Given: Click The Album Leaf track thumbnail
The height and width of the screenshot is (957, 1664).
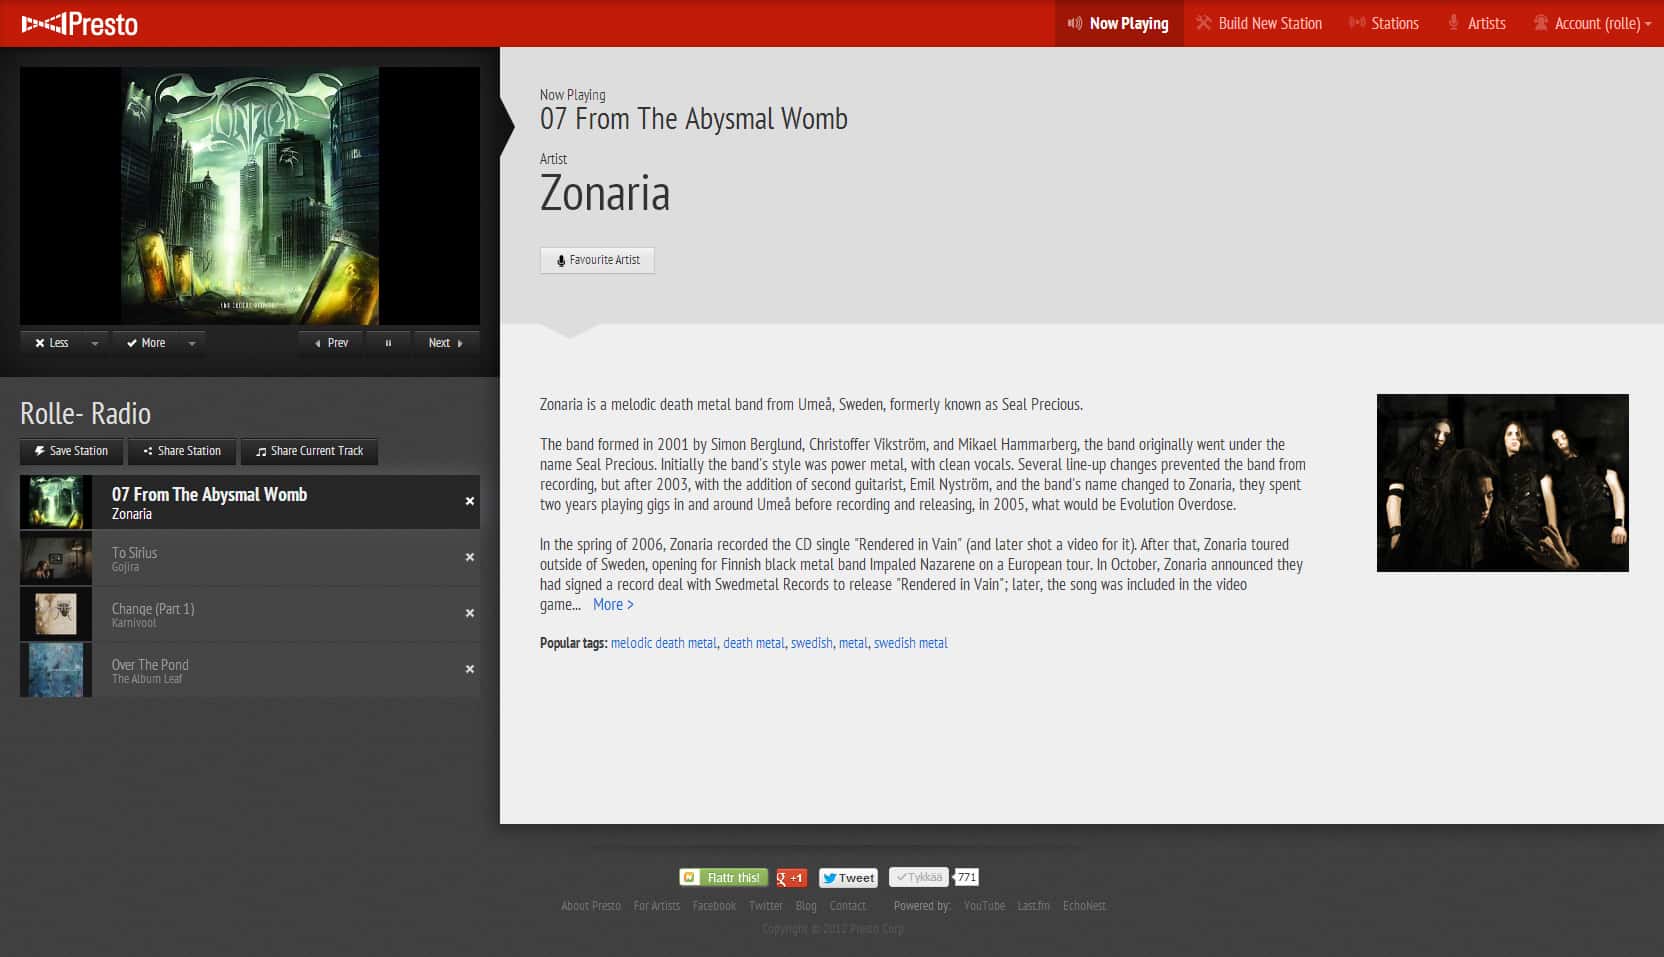Looking at the screenshot, I should tap(56, 670).
